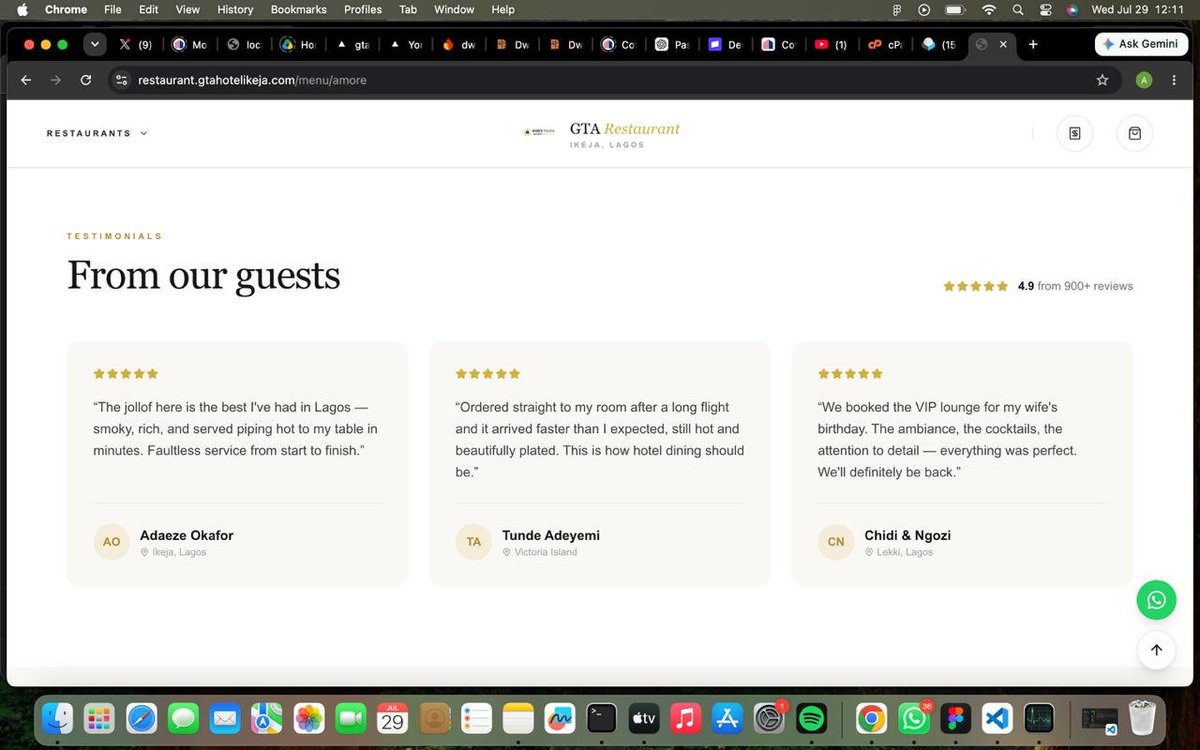
Task: Click the date and time in menu bar
Action: (1138, 9)
